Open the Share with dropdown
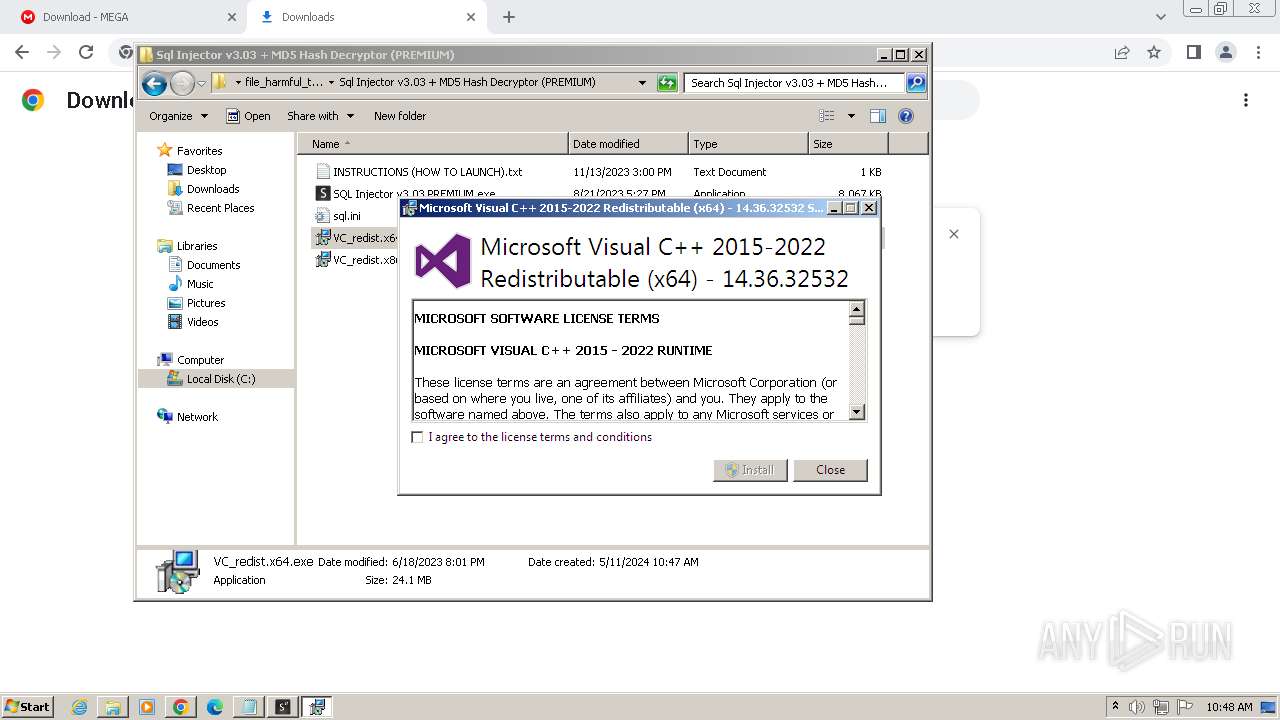This screenshot has width=1280, height=720. tap(320, 116)
